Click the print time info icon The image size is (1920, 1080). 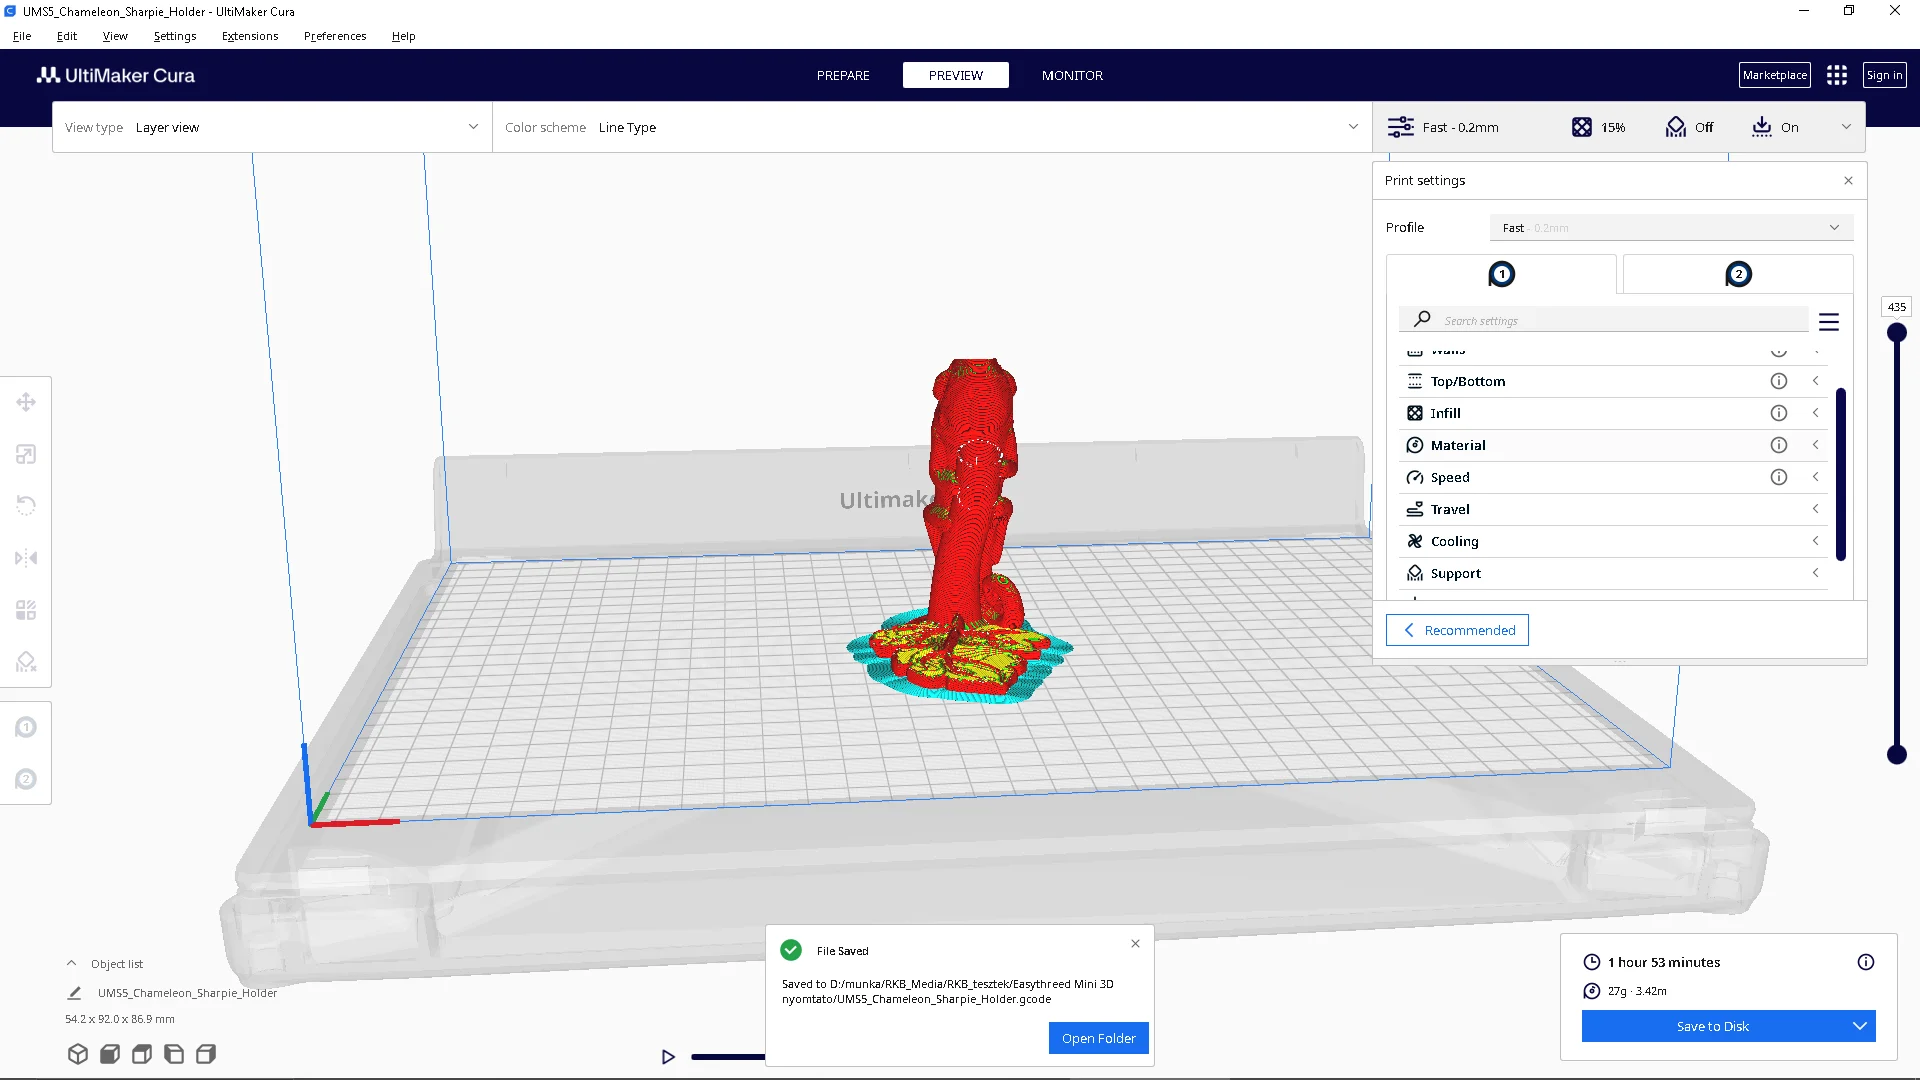click(x=1865, y=962)
